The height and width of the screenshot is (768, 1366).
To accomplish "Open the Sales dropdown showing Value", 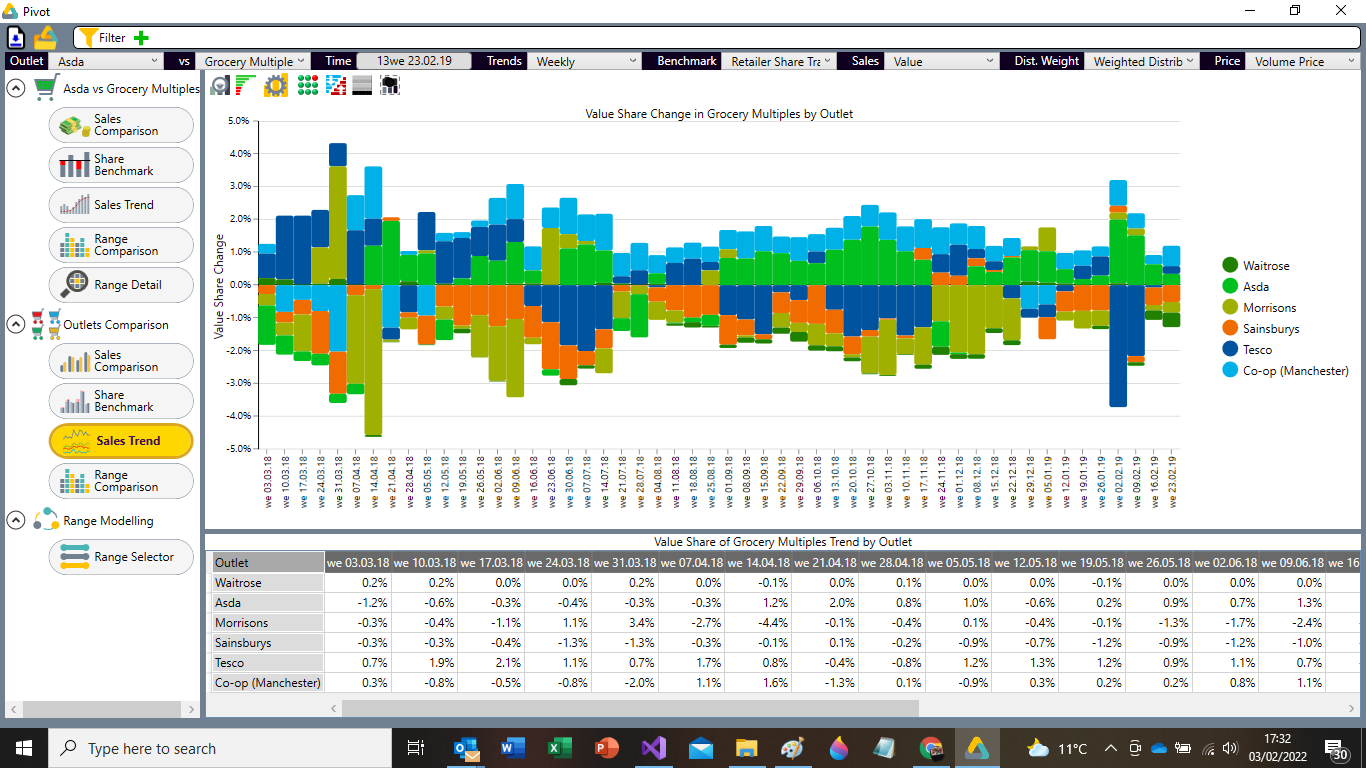I will coord(942,61).
